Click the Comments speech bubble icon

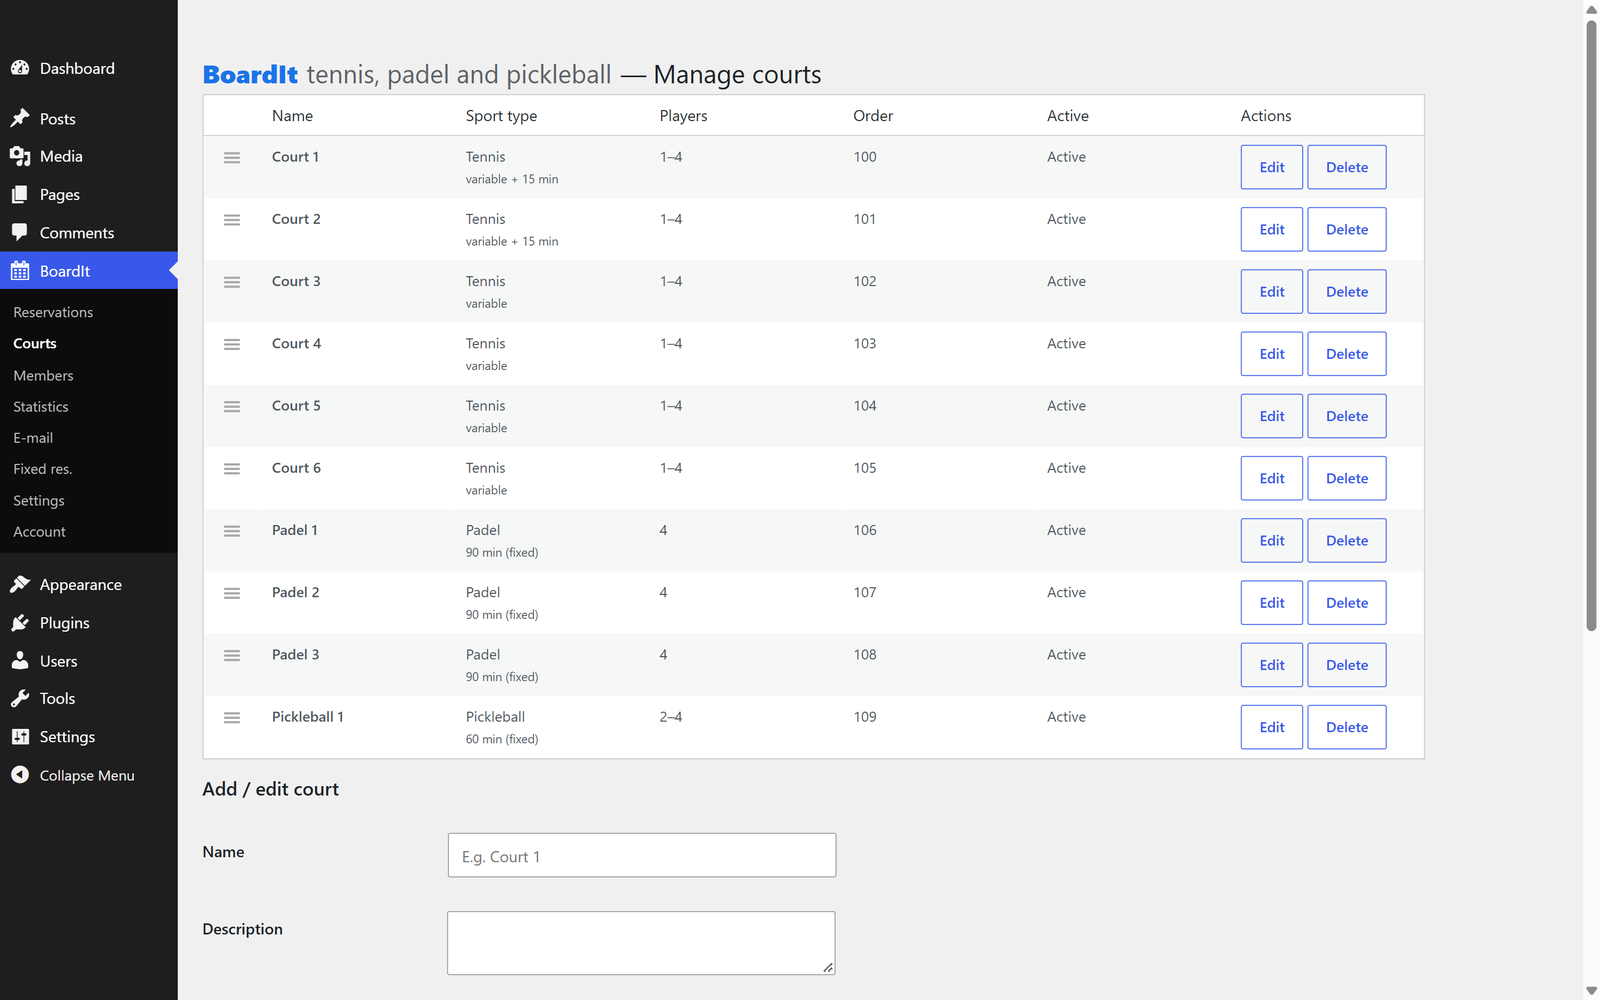click(20, 232)
